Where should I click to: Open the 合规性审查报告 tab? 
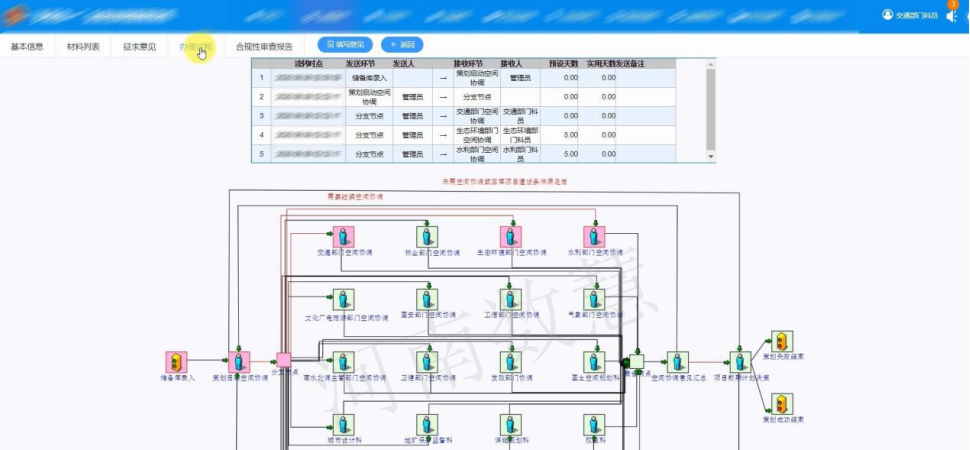point(264,46)
